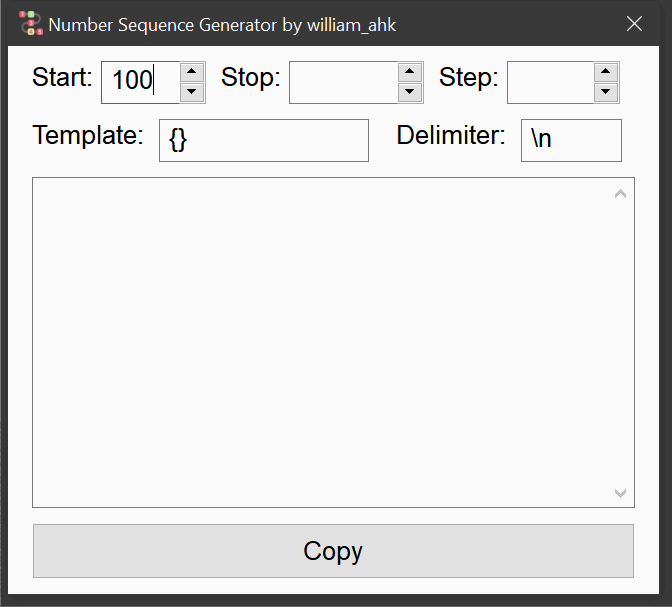
Task: Copy the generated sequence
Action: (333, 551)
